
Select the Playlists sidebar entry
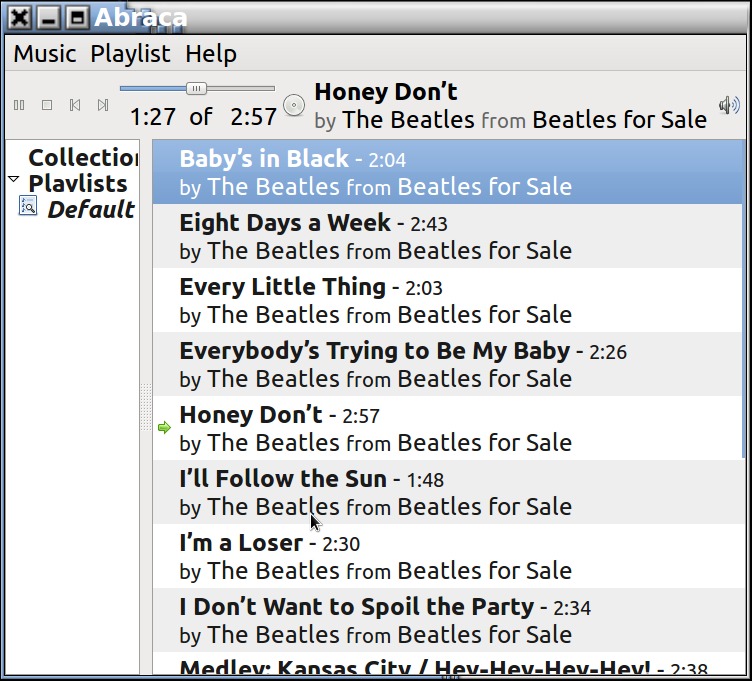tap(78, 184)
